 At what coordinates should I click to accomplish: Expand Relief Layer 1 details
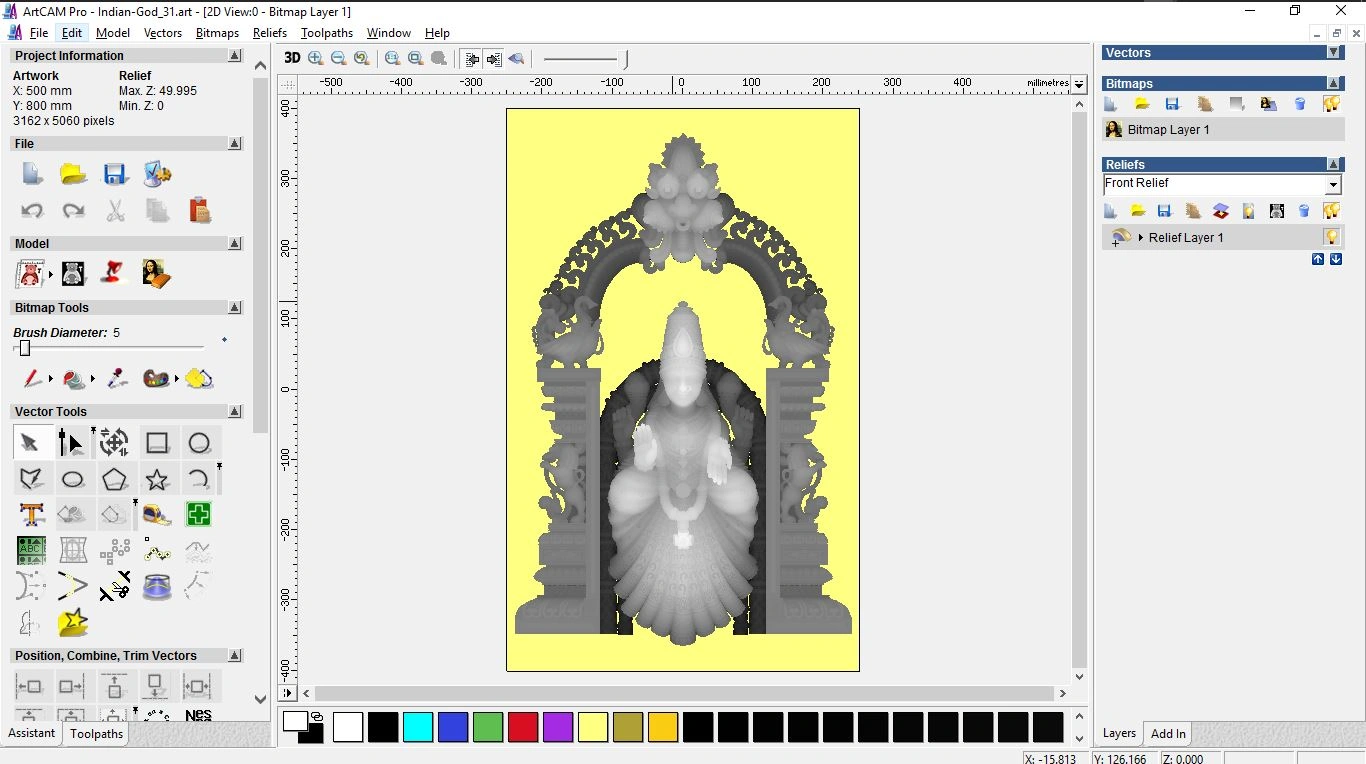[1141, 237]
